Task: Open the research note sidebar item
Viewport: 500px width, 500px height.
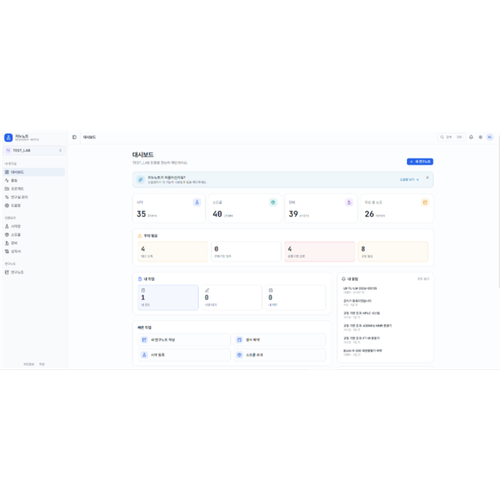Action: click(34, 272)
